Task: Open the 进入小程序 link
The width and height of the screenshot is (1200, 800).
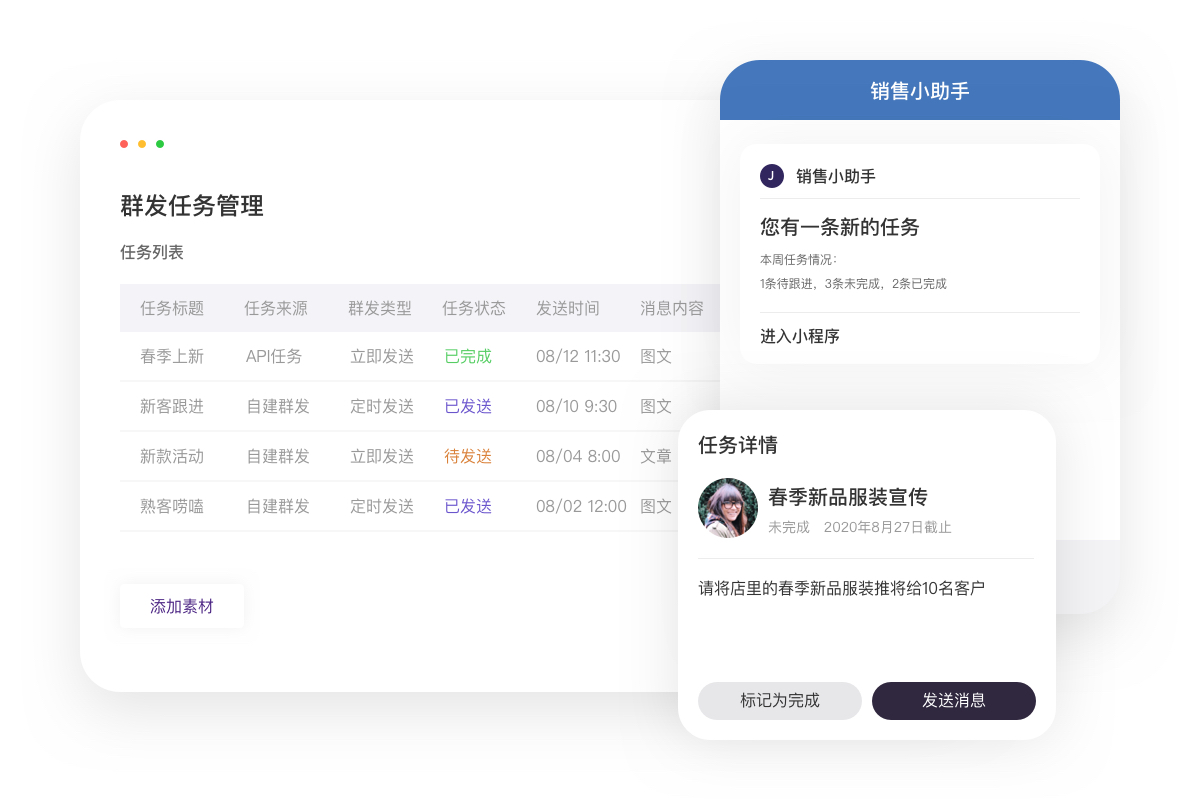Action: pyautogui.click(x=800, y=336)
